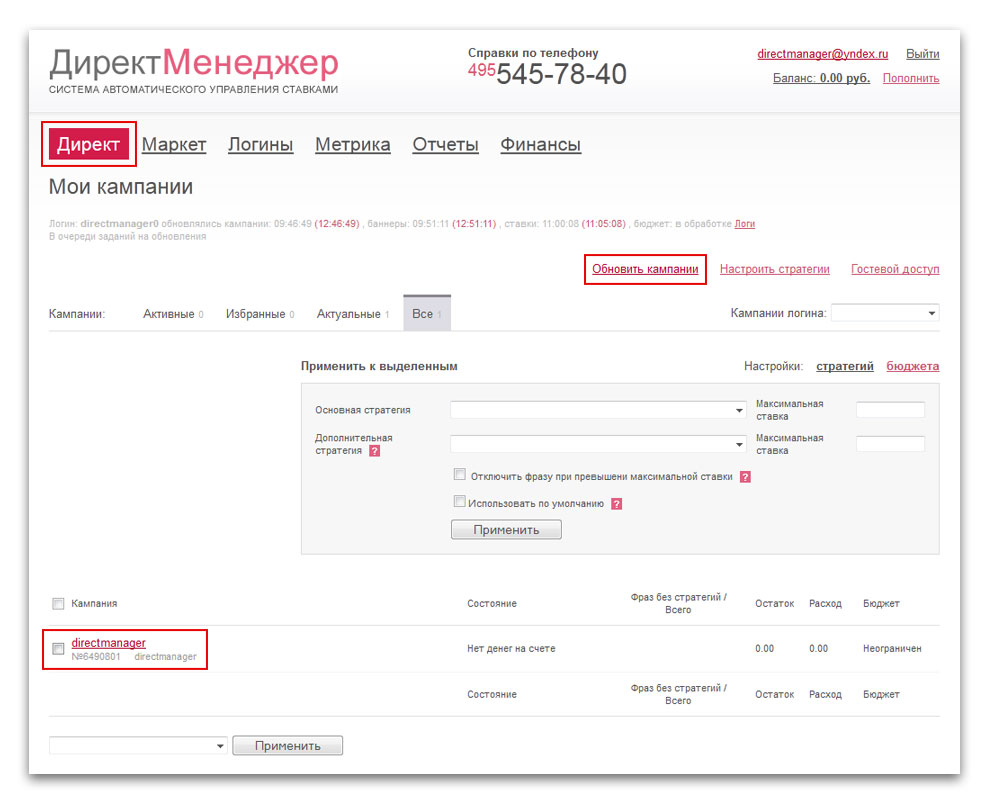Image resolution: width=990 pixels, height=802 pixels.
Task: Toggle Использовать по умолчанию checkbox
Action: click(460, 503)
